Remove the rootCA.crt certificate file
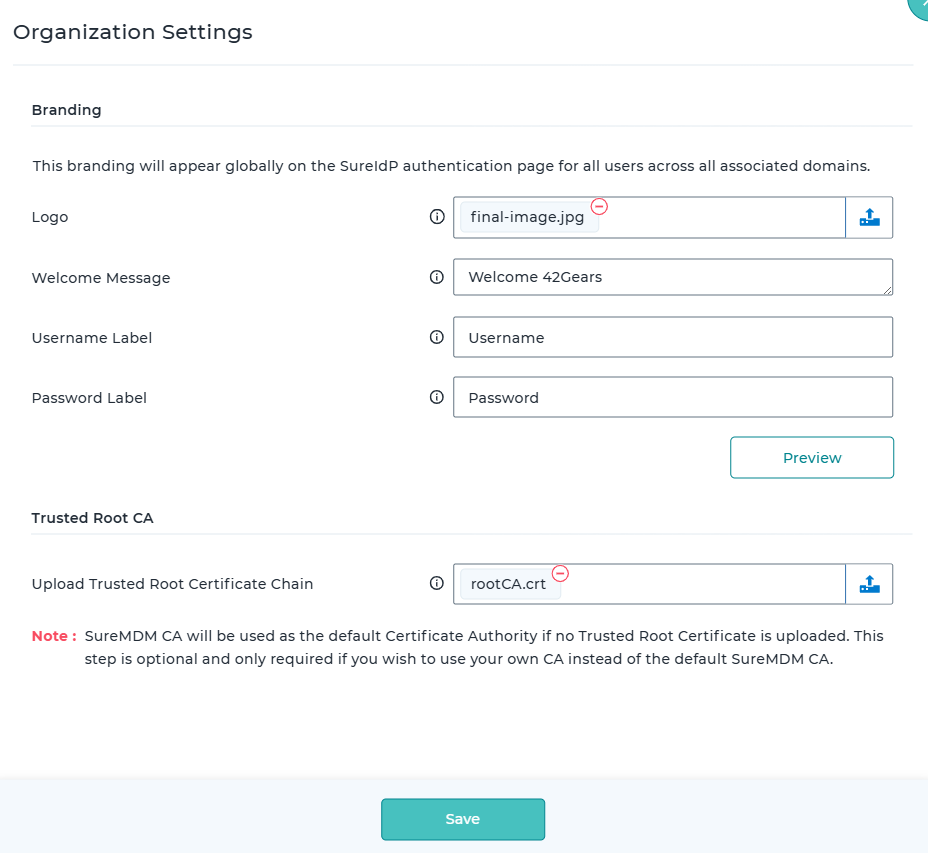The height and width of the screenshot is (853, 928). coord(560,573)
